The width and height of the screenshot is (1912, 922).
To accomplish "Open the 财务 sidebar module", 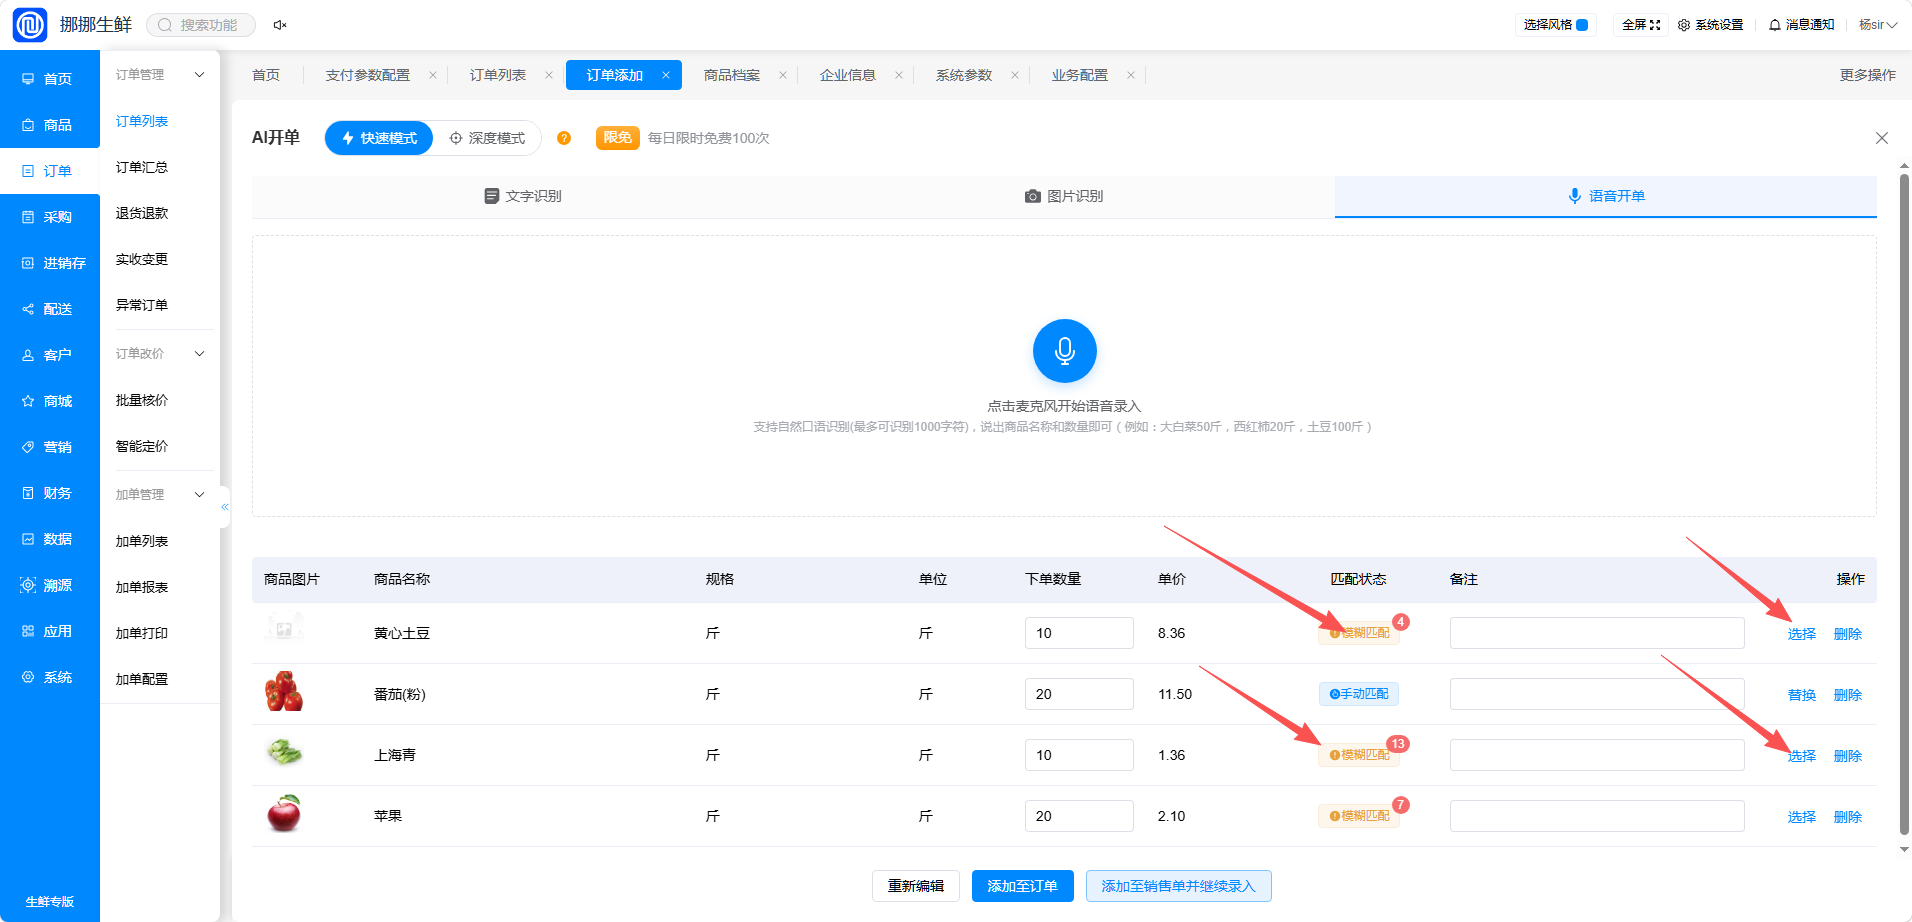I will coord(50,493).
